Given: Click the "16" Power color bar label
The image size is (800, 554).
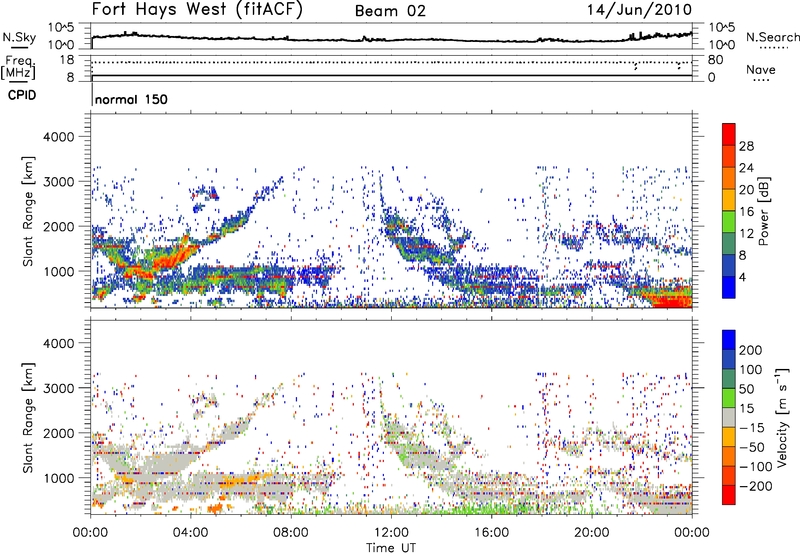Looking at the screenshot, I should coord(746,212).
